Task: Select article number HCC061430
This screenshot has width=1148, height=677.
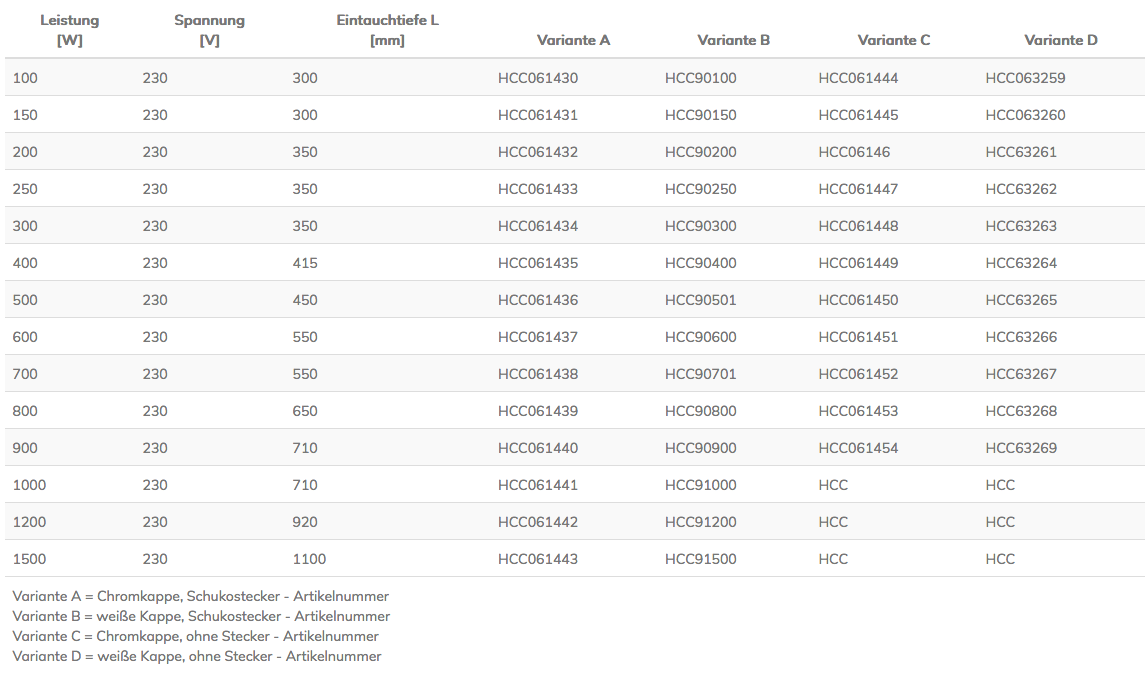Action: click(538, 78)
